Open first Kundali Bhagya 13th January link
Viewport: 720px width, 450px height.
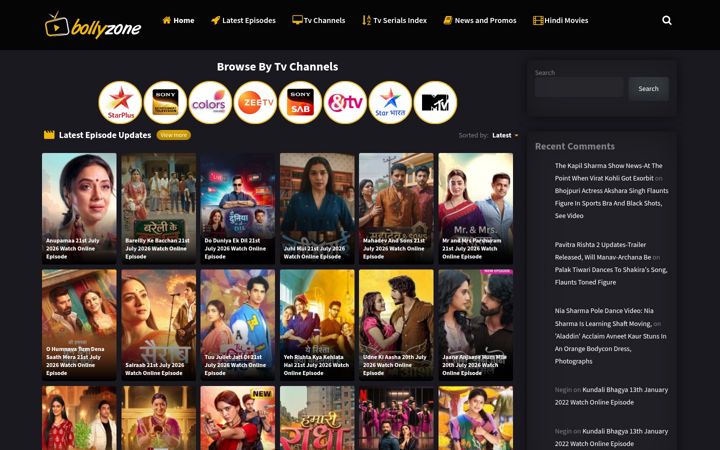(611, 396)
